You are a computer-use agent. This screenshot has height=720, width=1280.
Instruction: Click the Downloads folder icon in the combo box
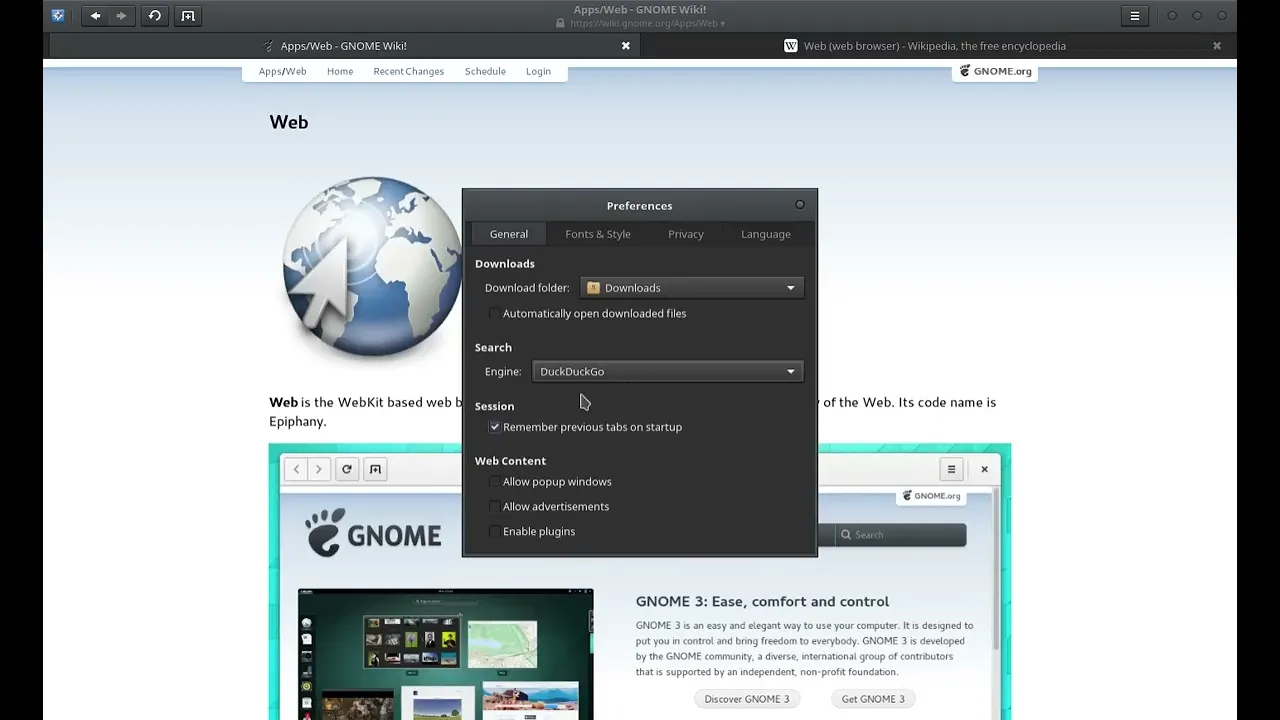pyautogui.click(x=594, y=288)
